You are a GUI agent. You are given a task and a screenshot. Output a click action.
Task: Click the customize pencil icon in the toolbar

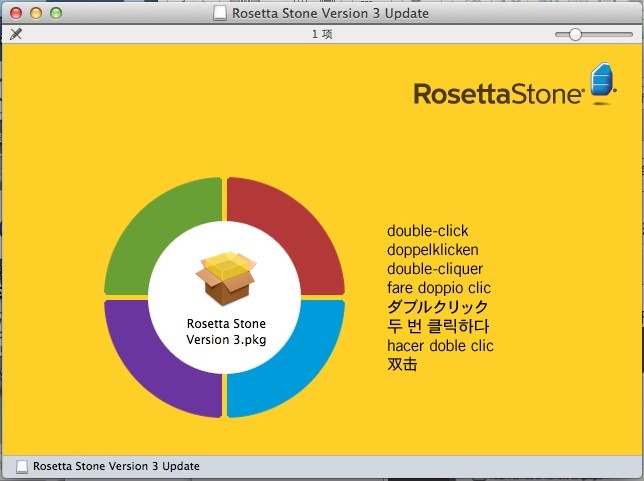pyautogui.click(x=16, y=34)
